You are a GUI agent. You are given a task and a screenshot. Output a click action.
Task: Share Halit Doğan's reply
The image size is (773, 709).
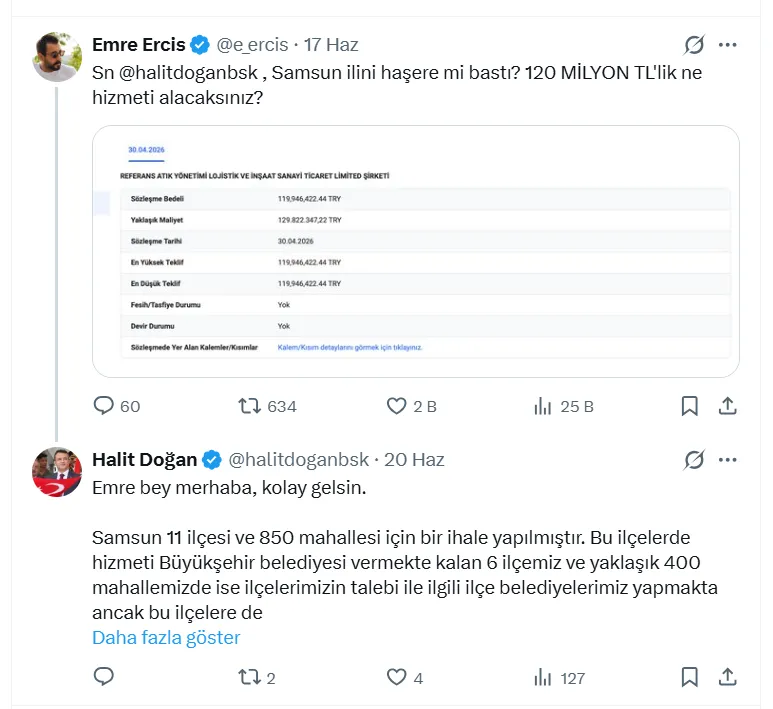(728, 677)
